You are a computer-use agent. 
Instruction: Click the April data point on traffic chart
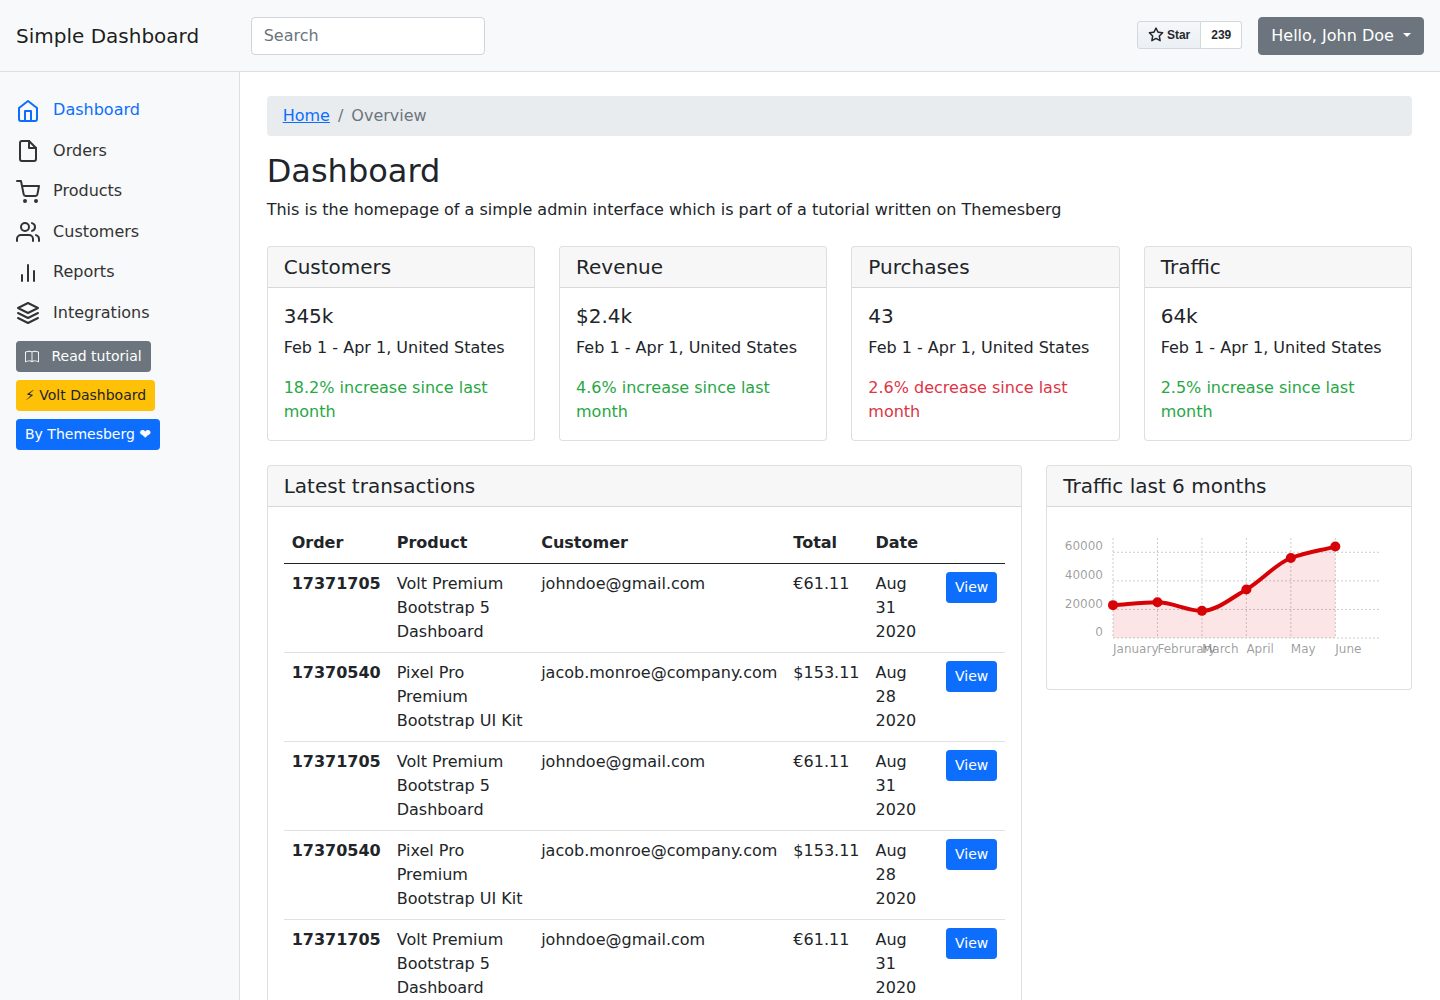1246,590
